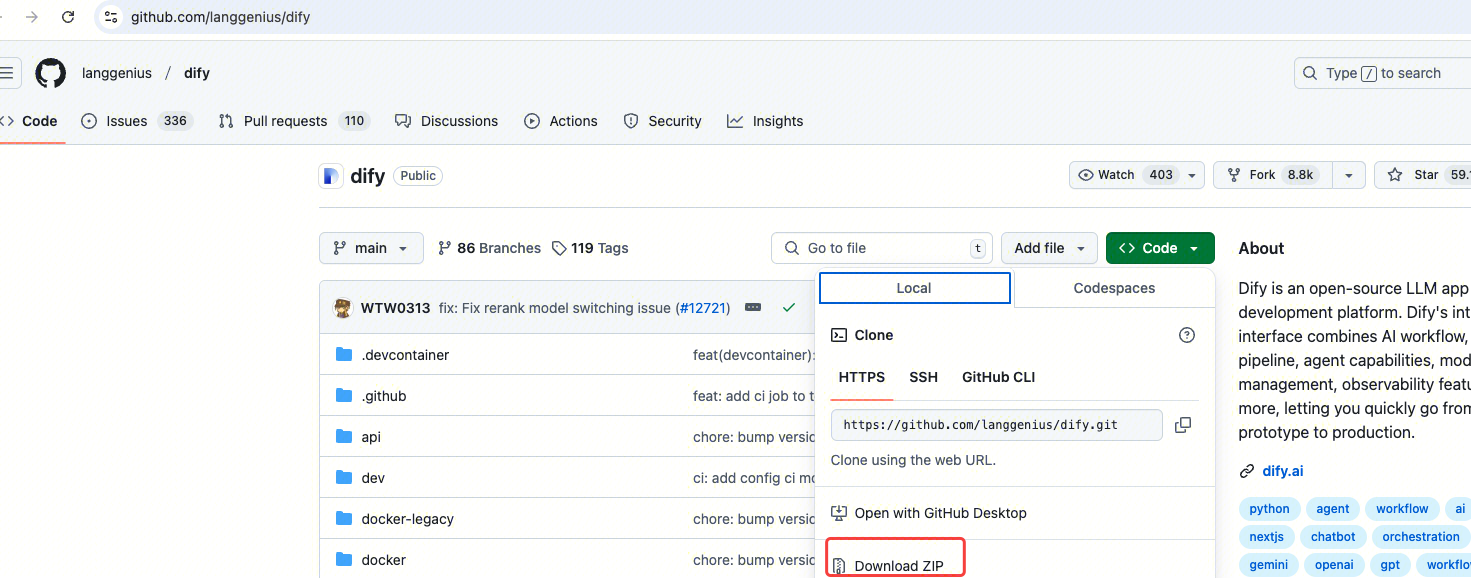Click the Type / to search box
The height and width of the screenshot is (578, 1471).
pos(1383,73)
